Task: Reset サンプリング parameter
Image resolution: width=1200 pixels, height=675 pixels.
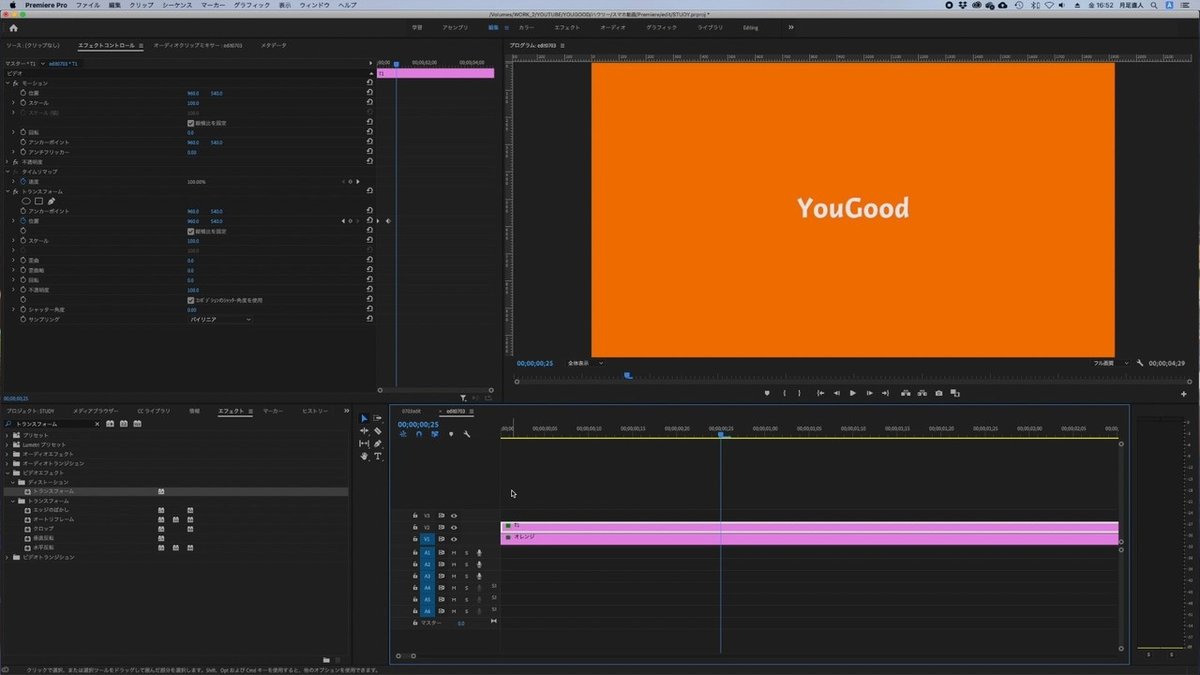Action: click(x=370, y=319)
